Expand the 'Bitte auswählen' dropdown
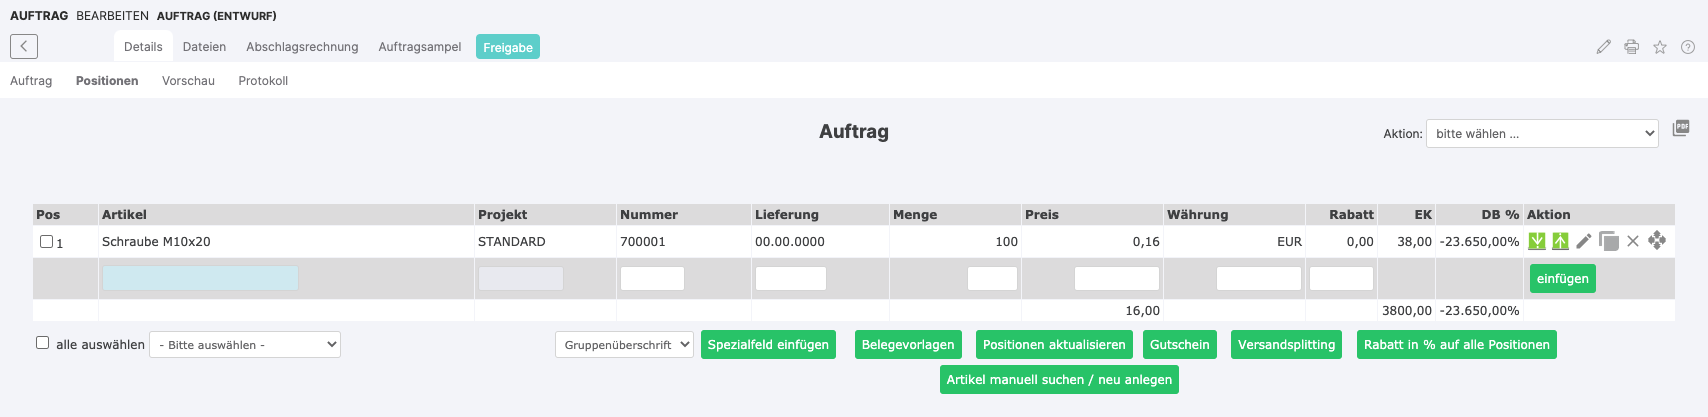Viewport: 1708px width, 417px height. tap(245, 345)
